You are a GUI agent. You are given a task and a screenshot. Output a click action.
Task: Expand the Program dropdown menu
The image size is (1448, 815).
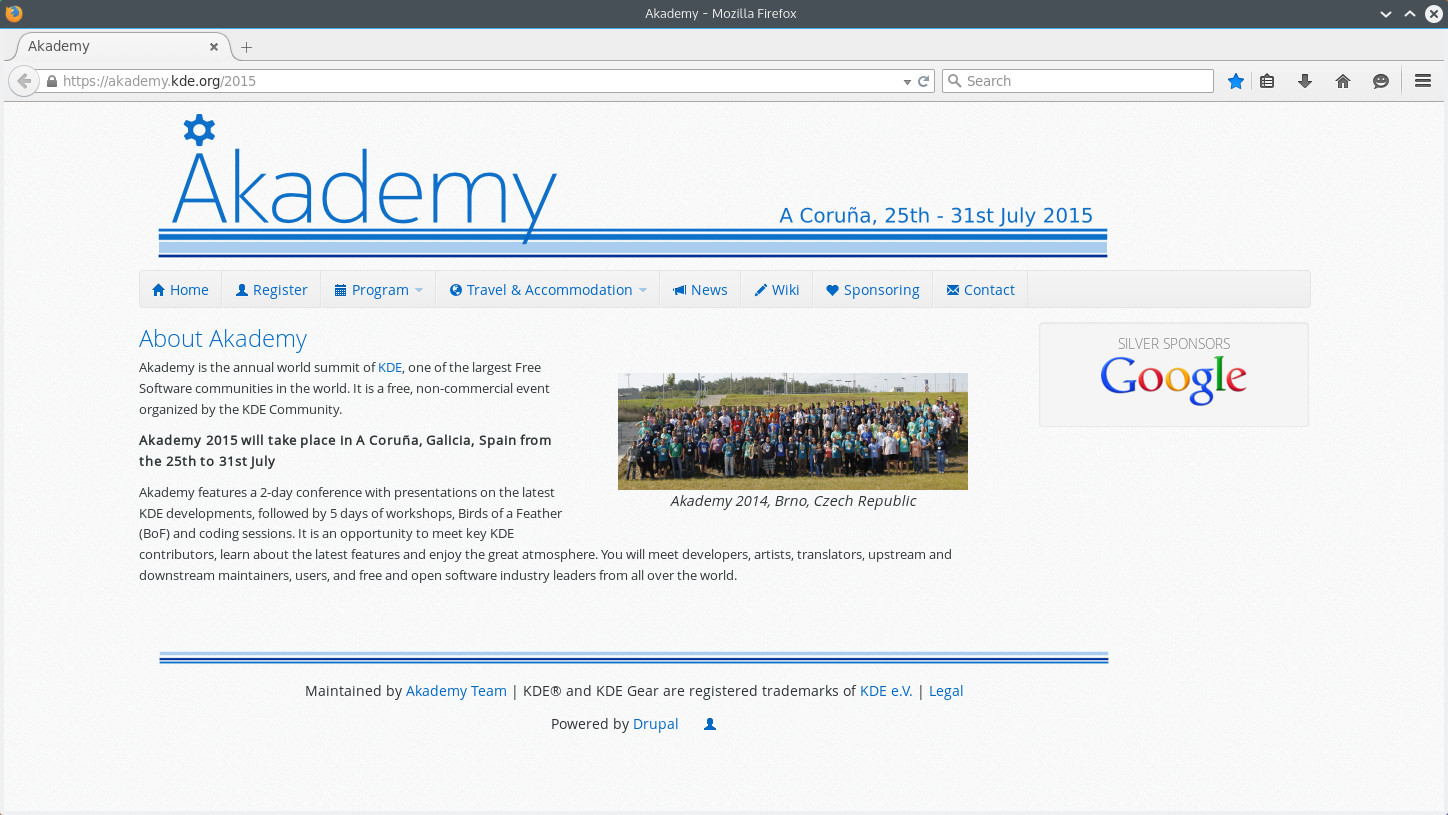(378, 290)
